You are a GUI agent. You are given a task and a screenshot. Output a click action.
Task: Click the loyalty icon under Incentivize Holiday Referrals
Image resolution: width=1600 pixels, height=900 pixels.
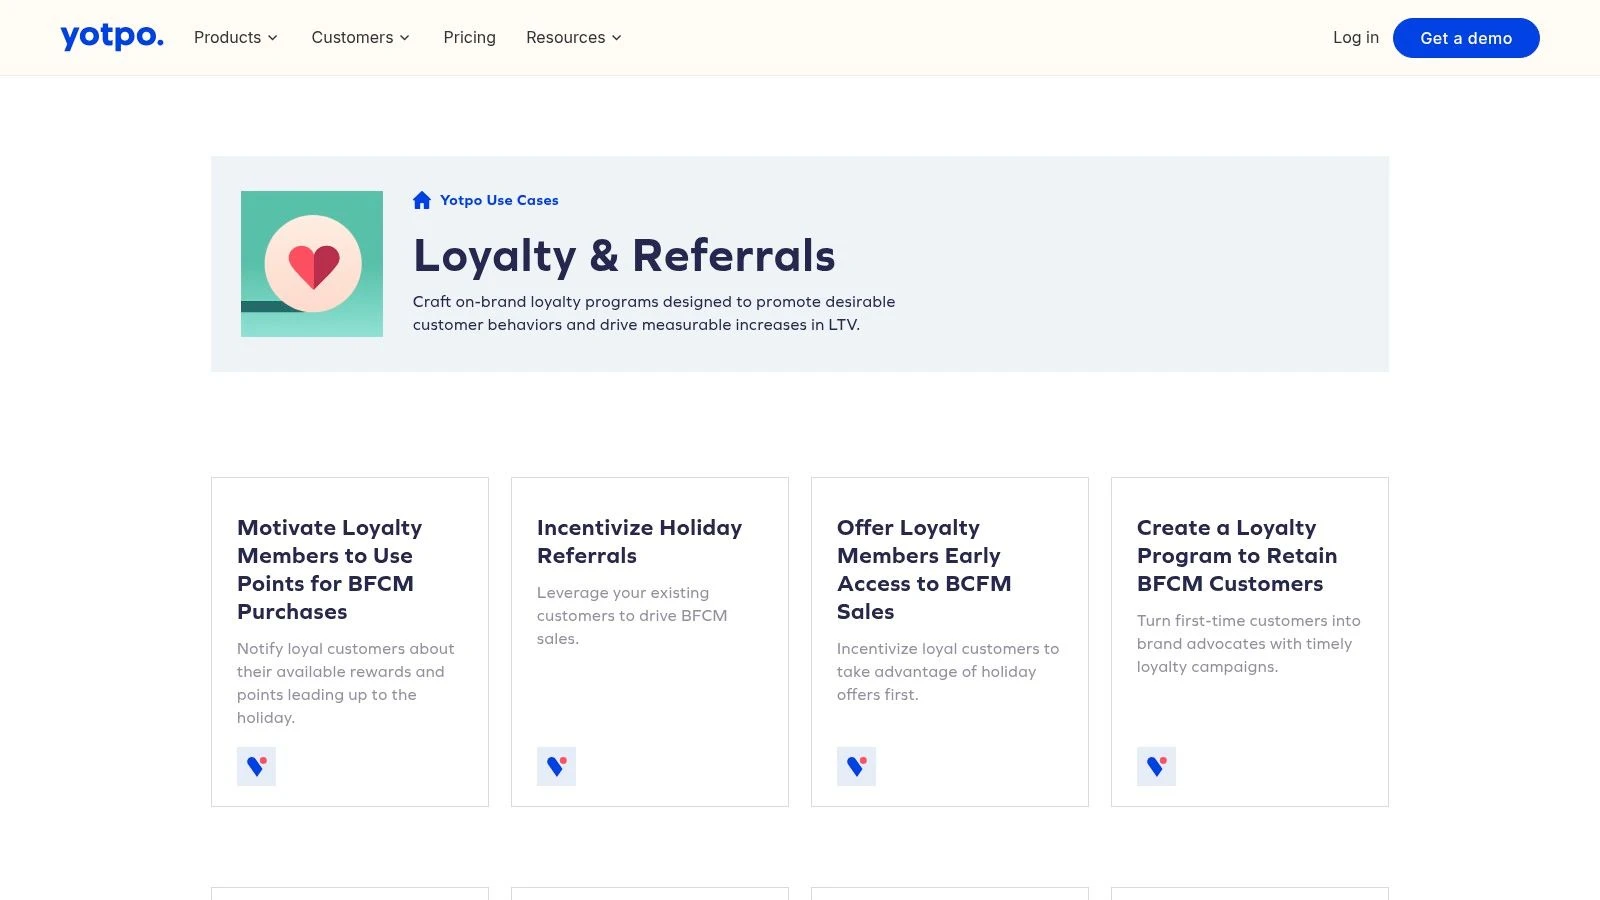click(x=556, y=766)
